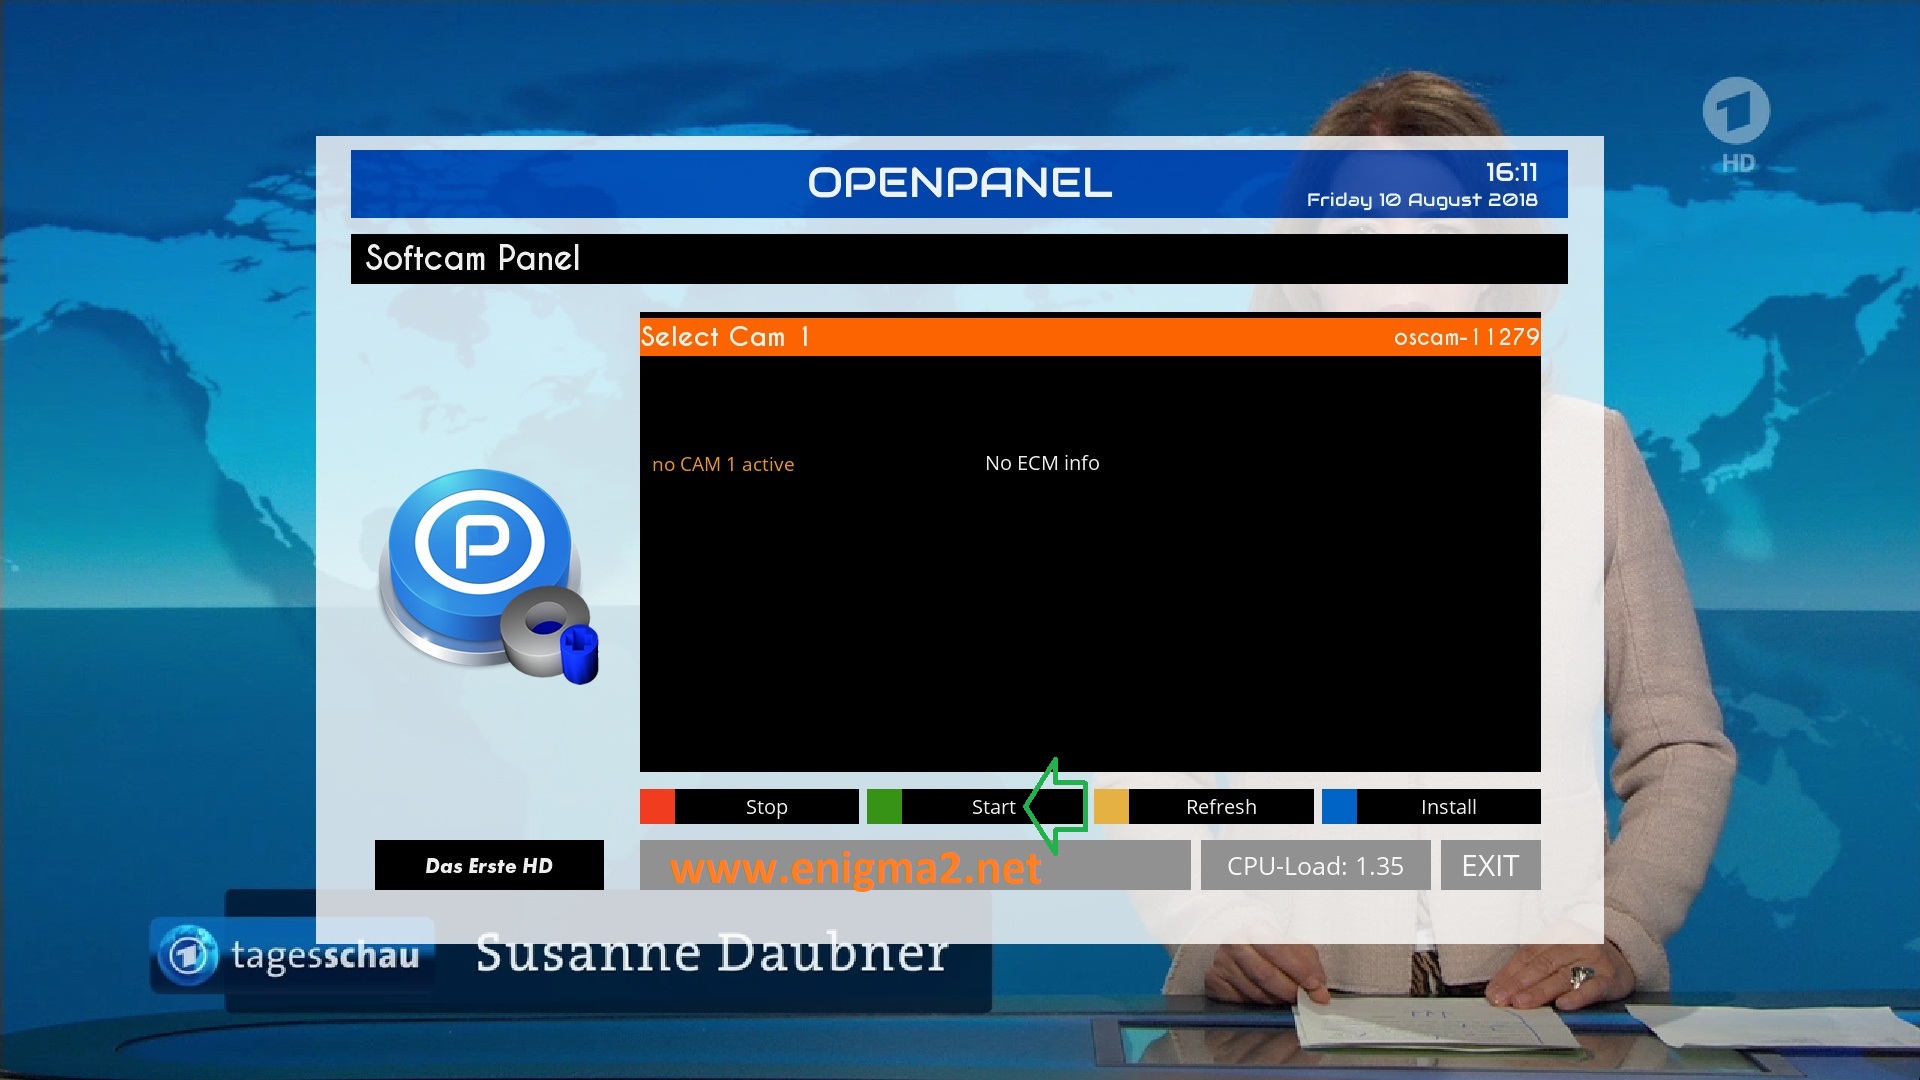
Task: Click the 'no CAM 1 active' status text
Action: [723, 464]
